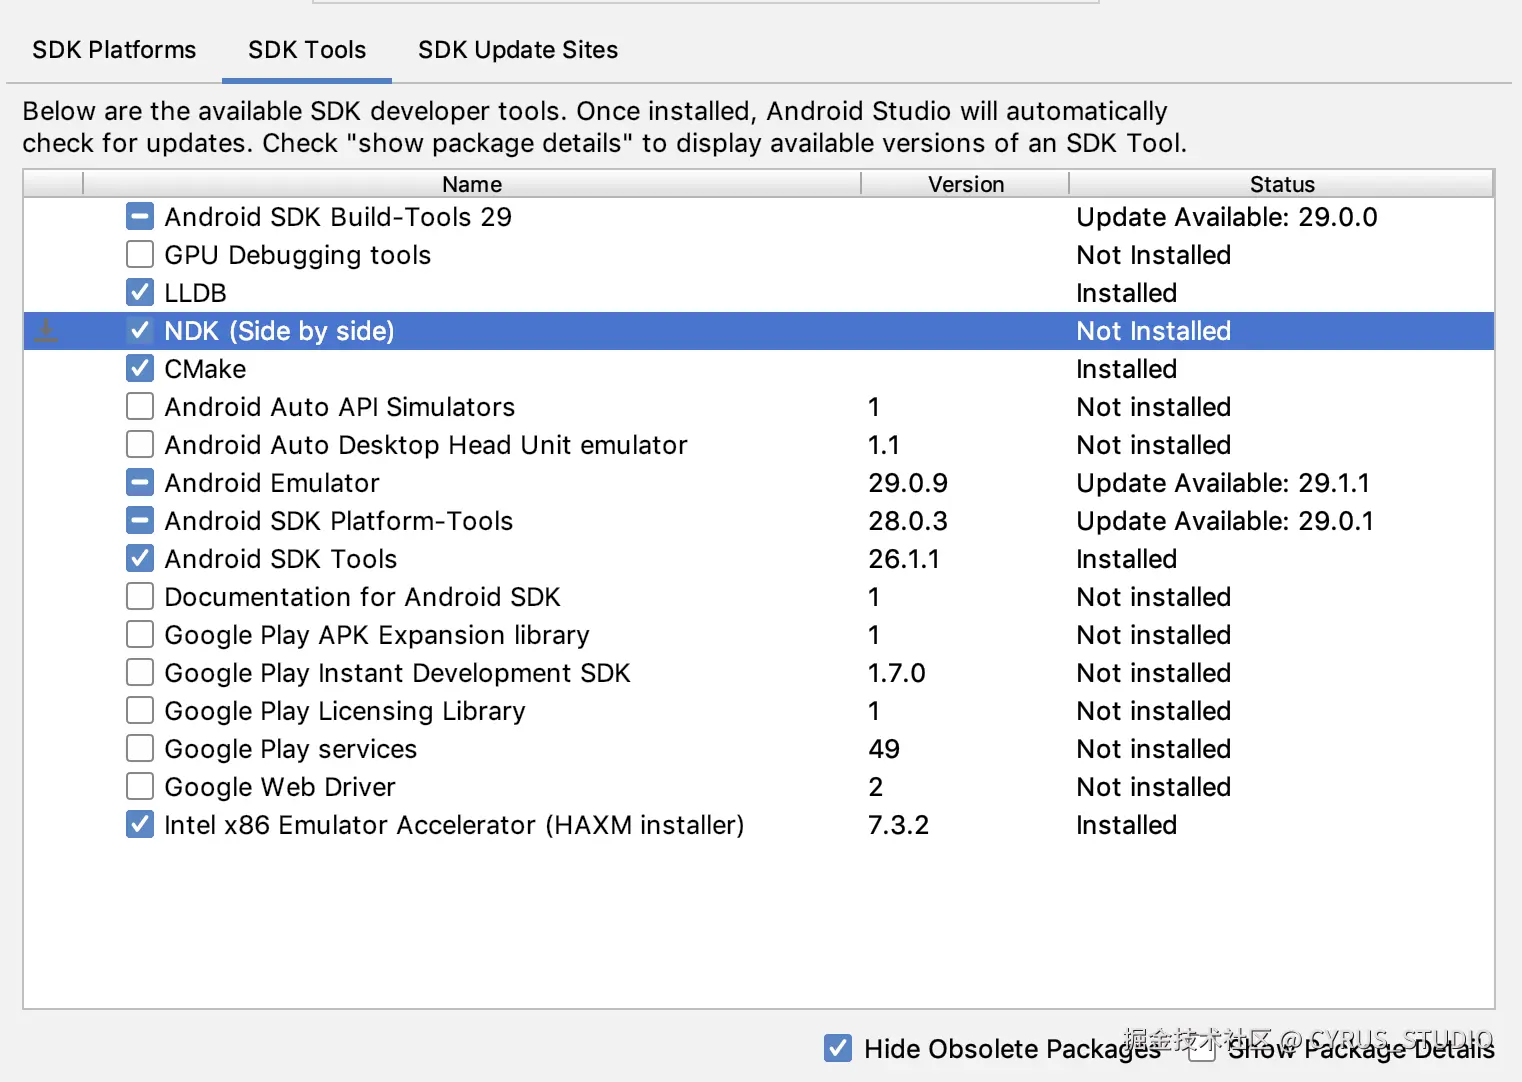Uncheck the LLDB checkbox
1522x1082 pixels.
(x=140, y=293)
